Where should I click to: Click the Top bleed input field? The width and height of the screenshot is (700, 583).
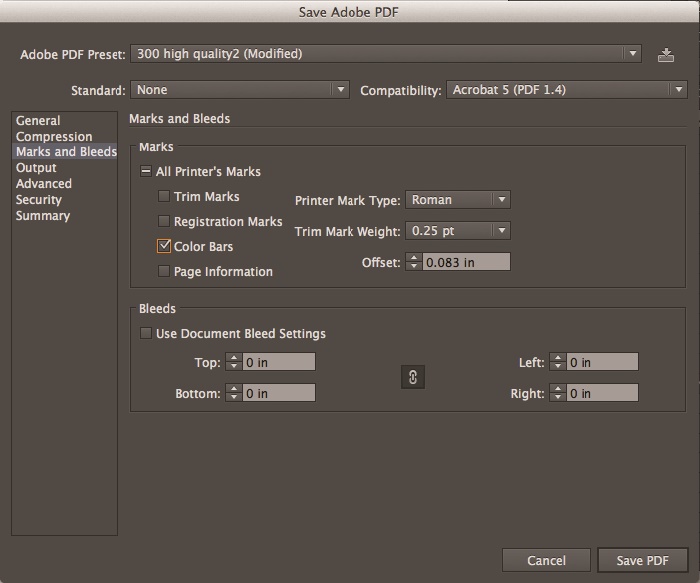tap(279, 362)
